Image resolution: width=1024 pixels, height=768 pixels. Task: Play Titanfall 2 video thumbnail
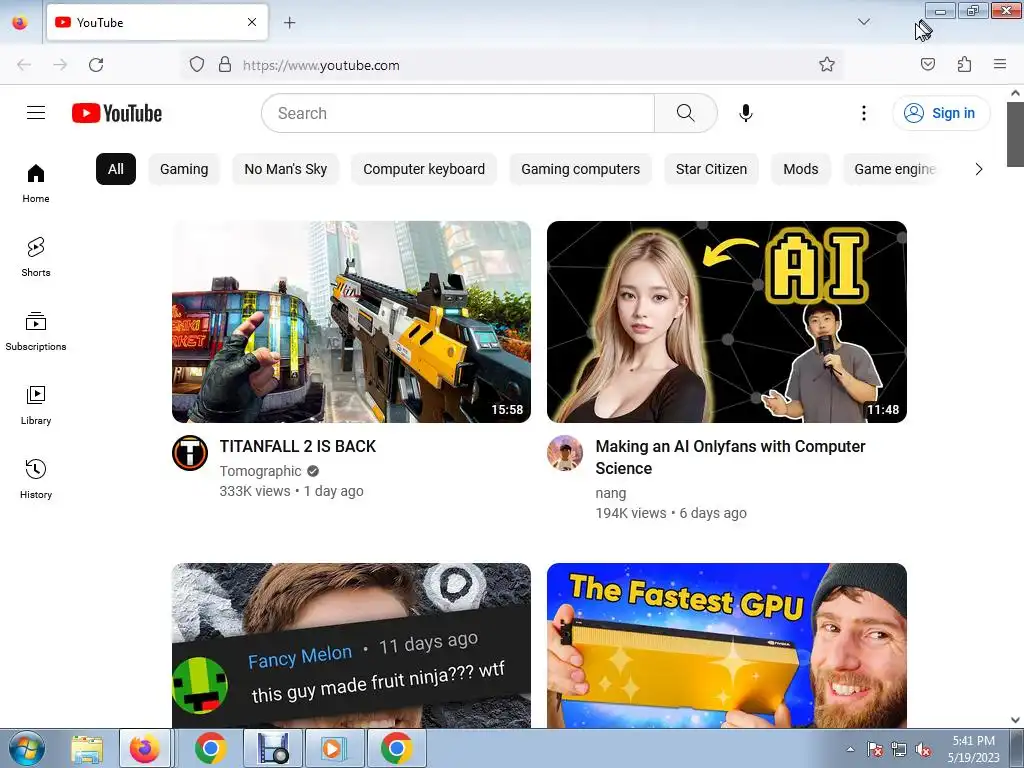click(x=351, y=322)
